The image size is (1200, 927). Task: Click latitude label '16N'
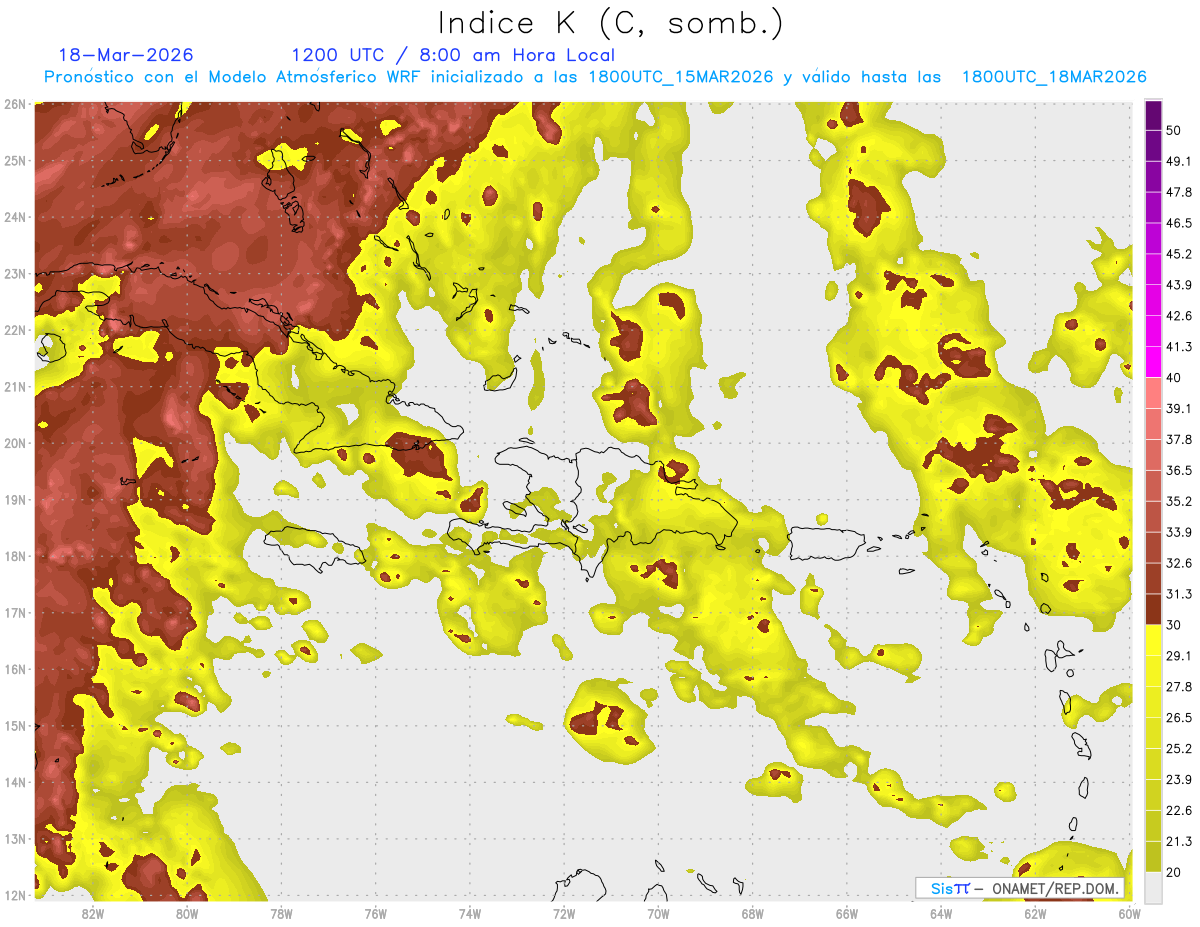tap(15, 669)
